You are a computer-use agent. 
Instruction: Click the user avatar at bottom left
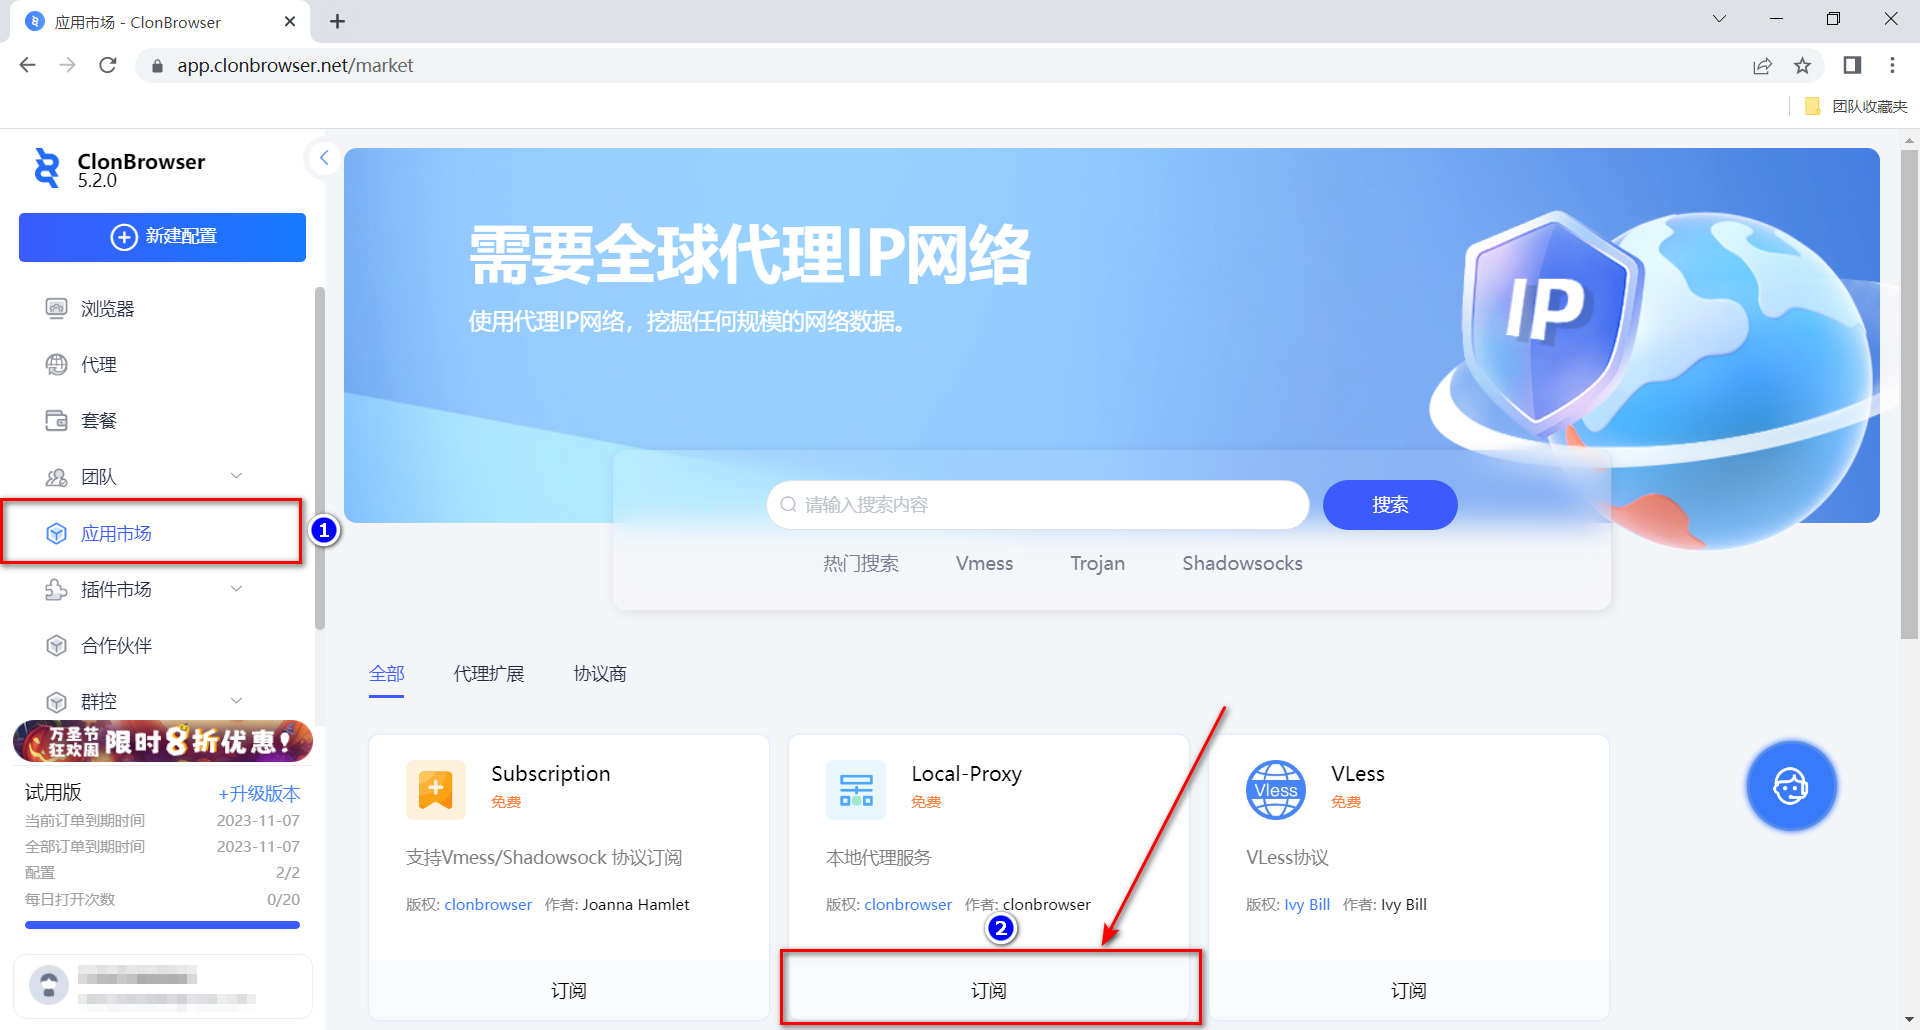pyautogui.click(x=50, y=985)
